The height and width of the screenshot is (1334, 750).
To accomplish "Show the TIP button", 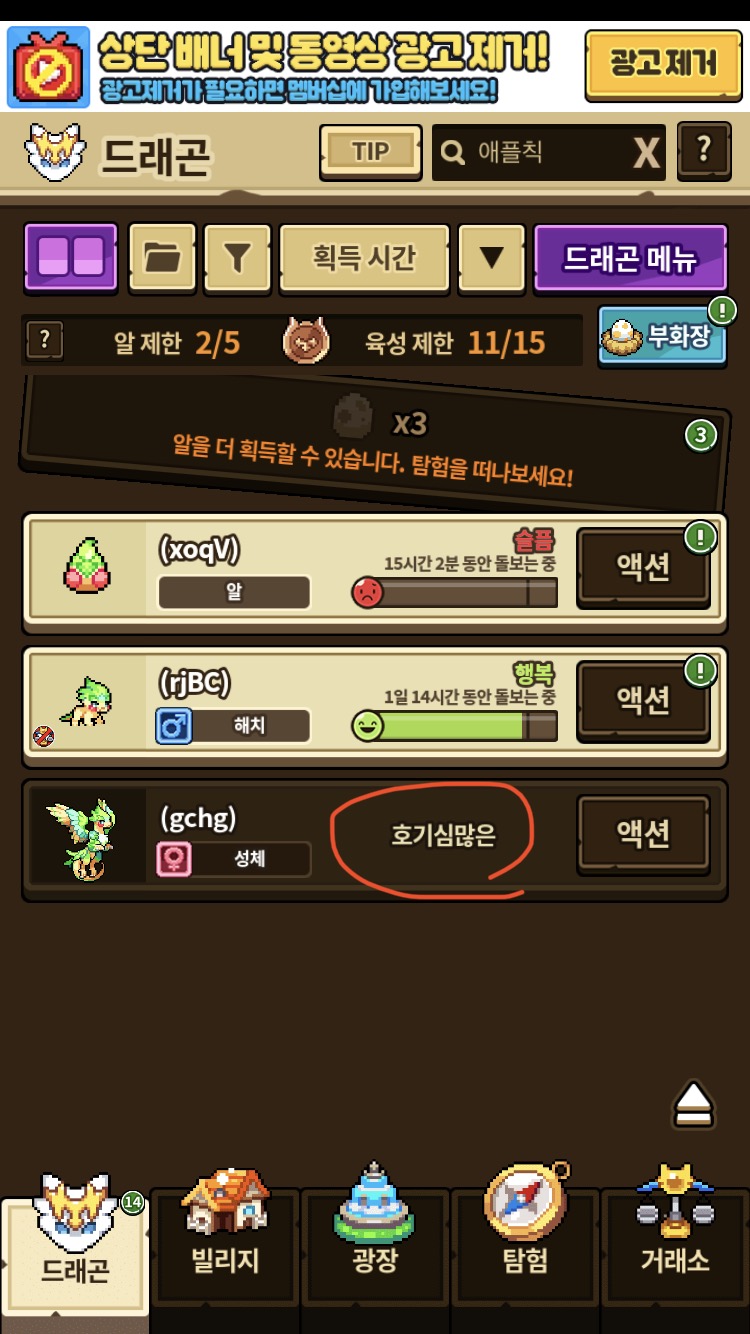I will pos(370,152).
